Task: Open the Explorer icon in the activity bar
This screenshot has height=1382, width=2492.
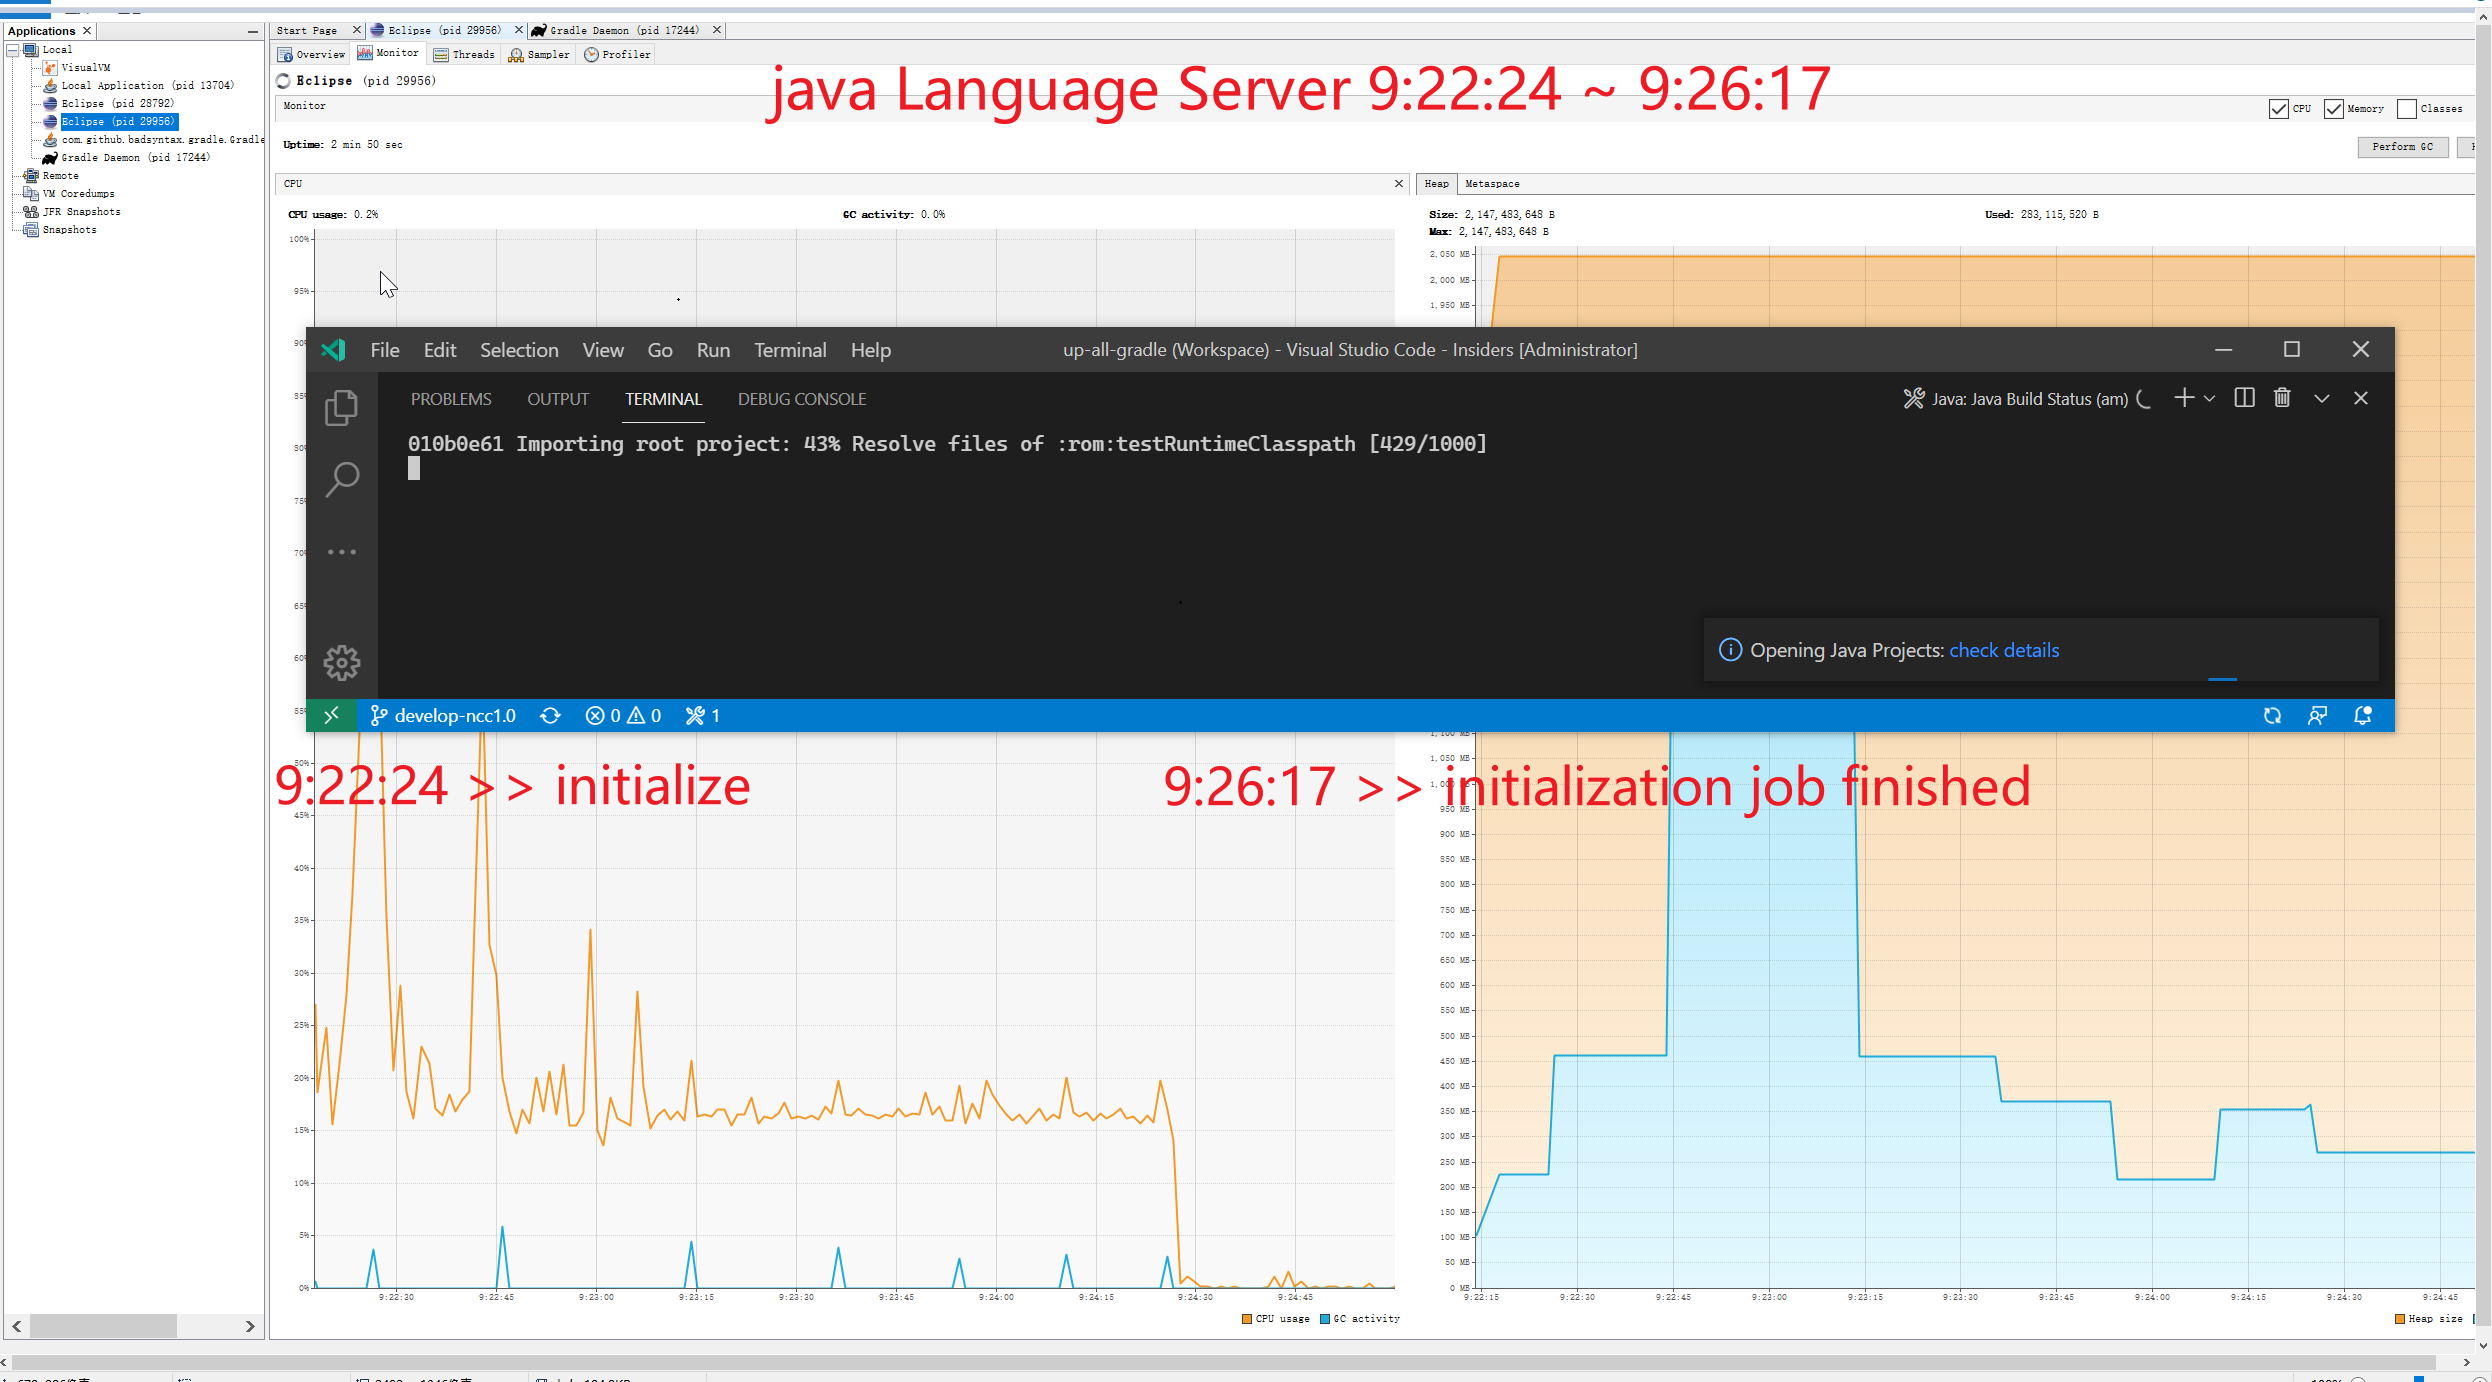Action: [343, 408]
